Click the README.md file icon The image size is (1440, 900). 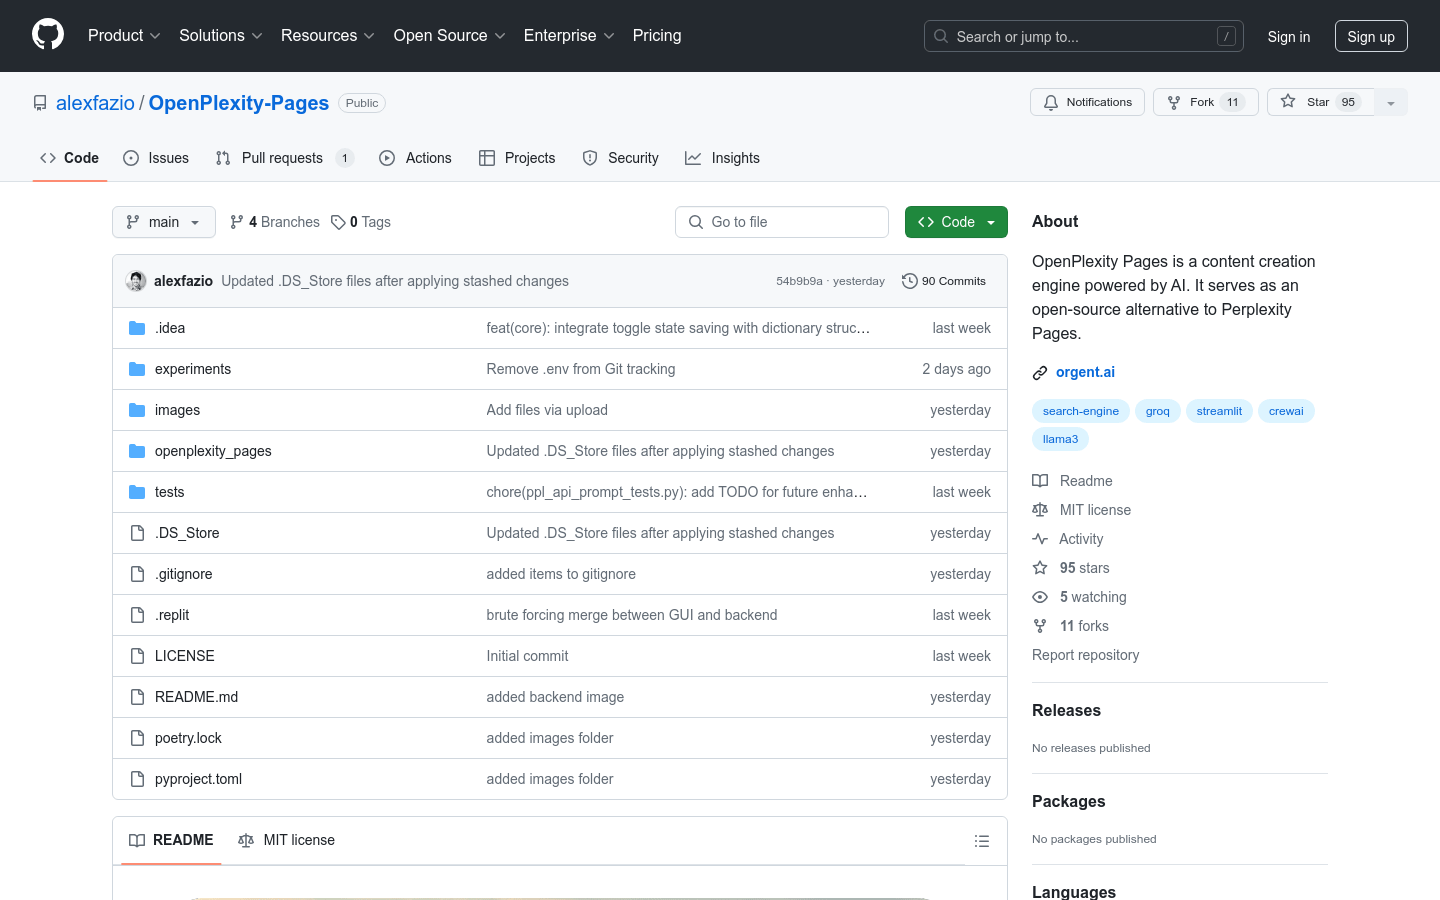pos(137,697)
